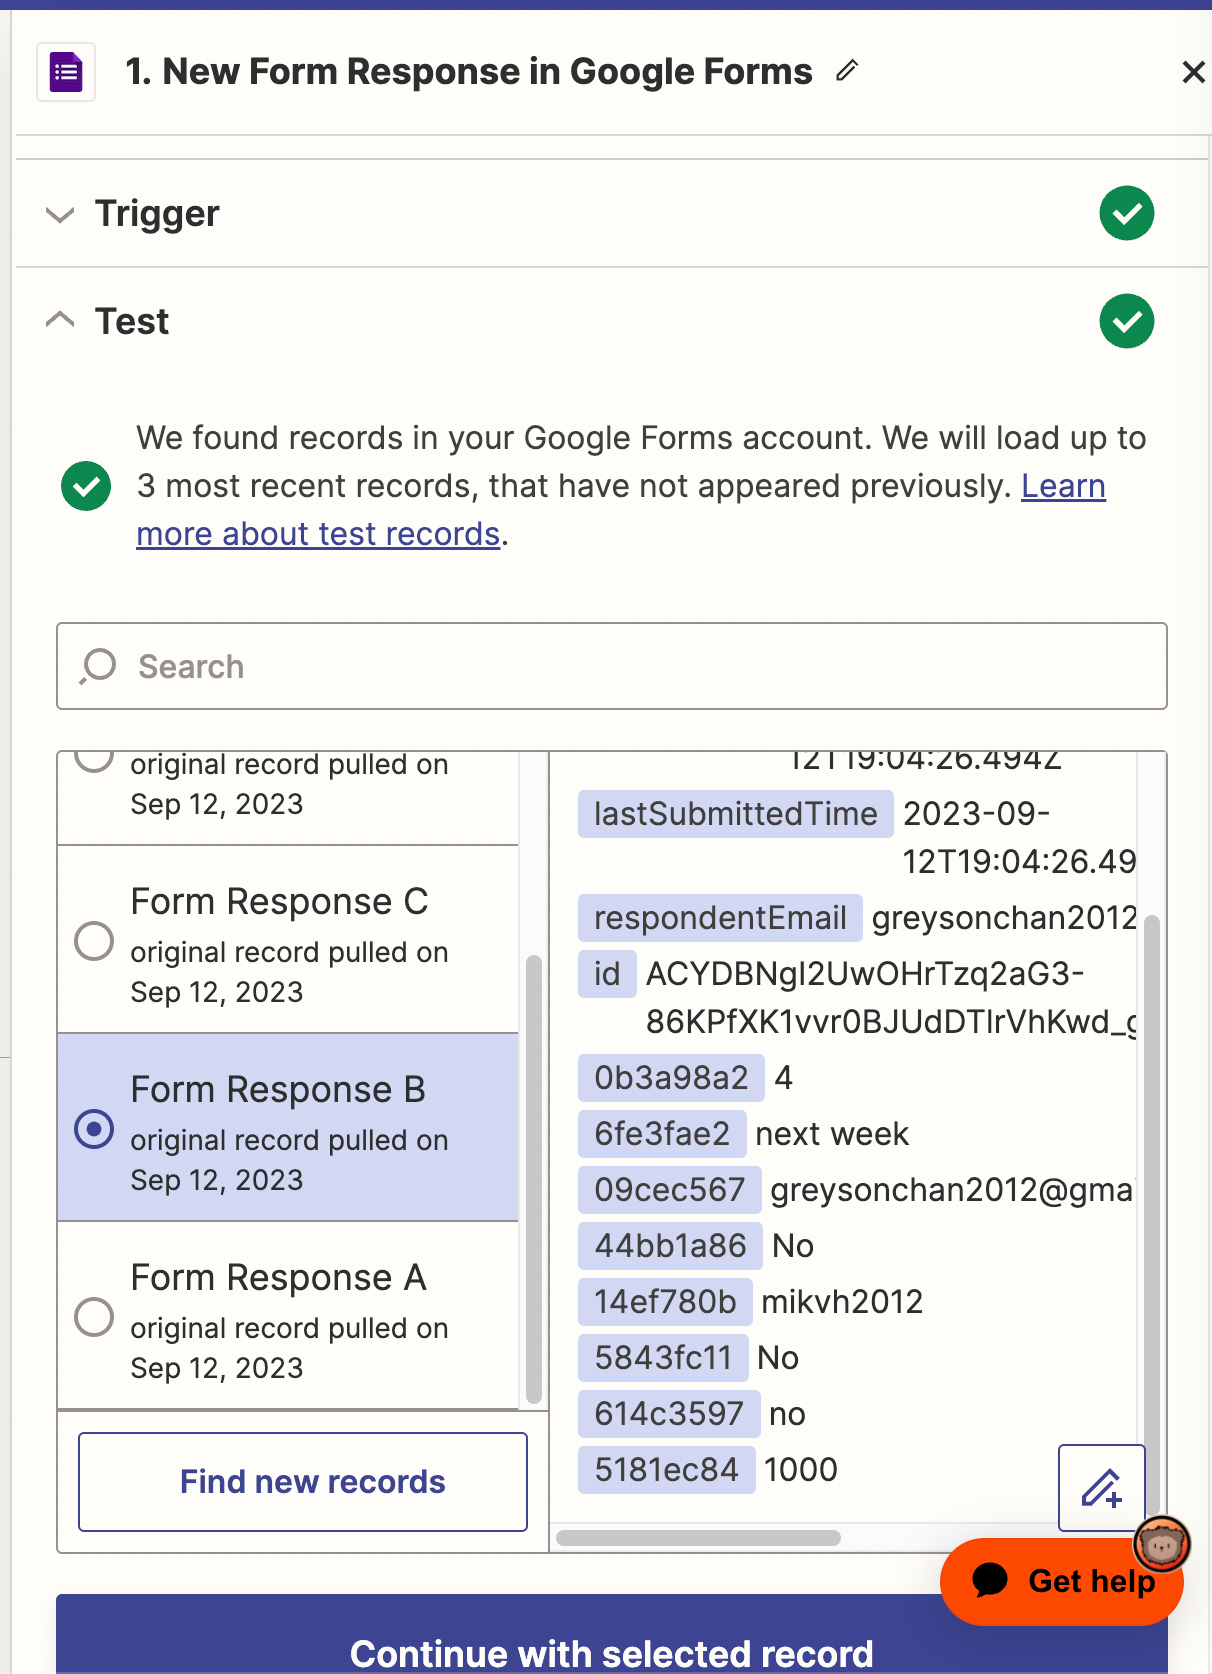The height and width of the screenshot is (1674, 1212).
Task: Click the 6fe3fae2 field label
Action: click(x=662, y=1134)
